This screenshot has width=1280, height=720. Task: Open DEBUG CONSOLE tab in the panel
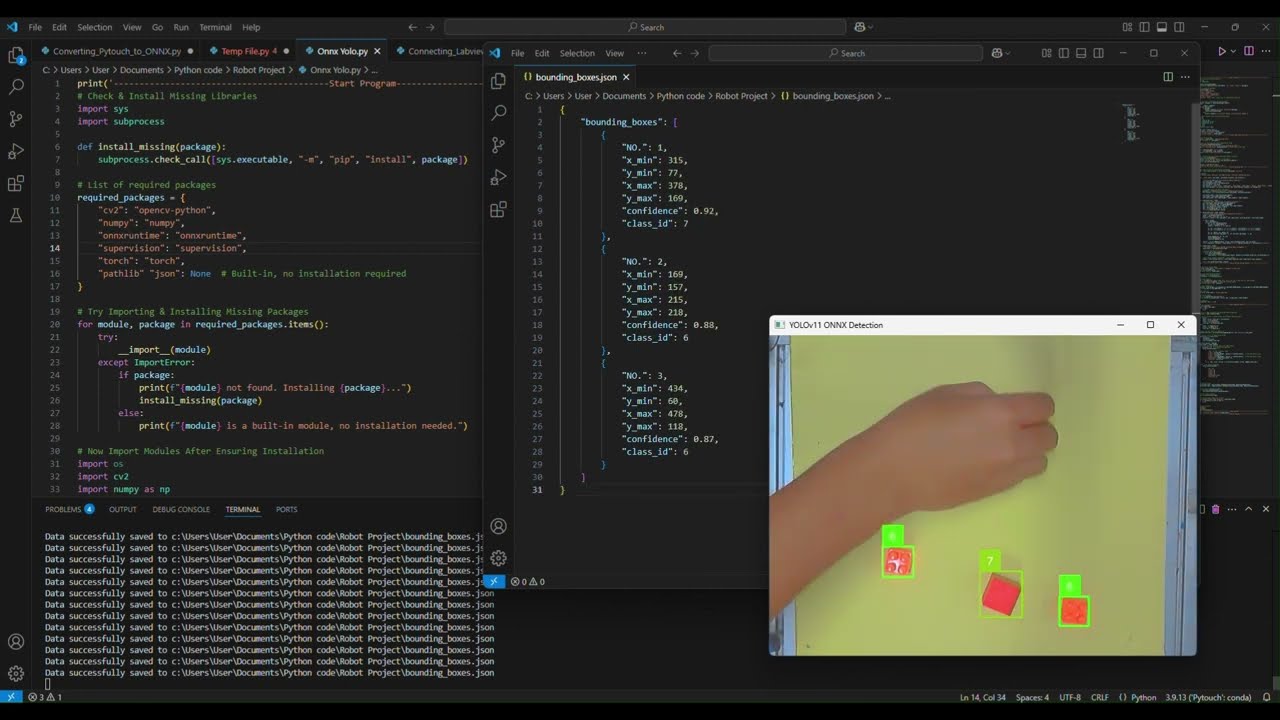click(181, 509)
